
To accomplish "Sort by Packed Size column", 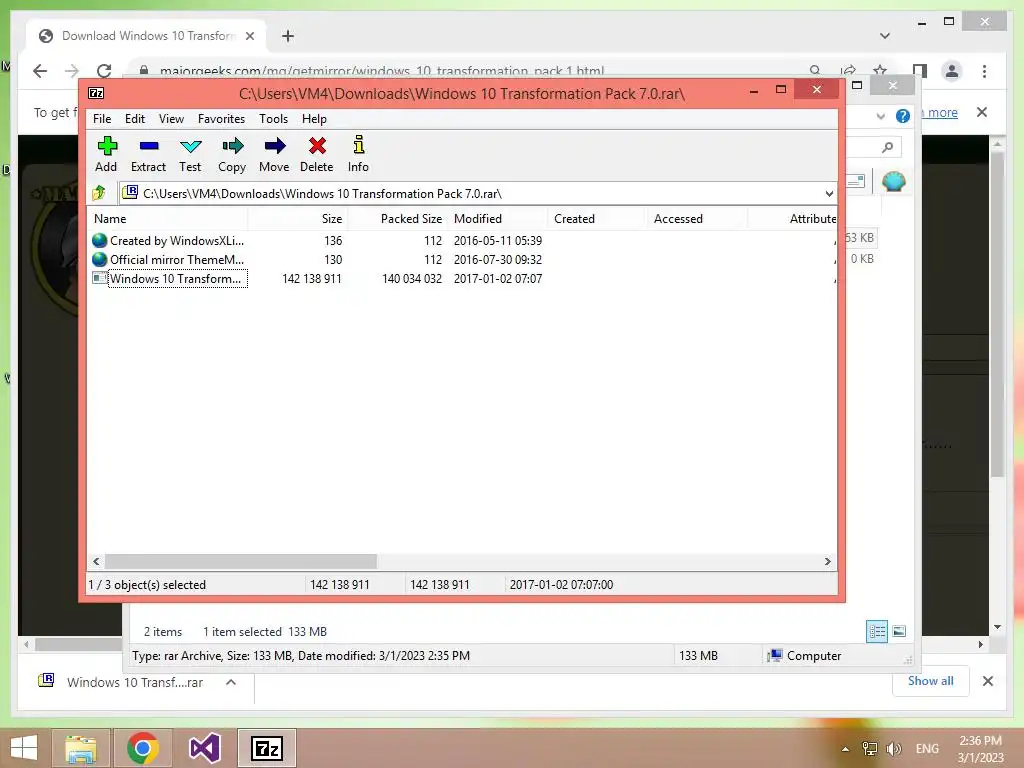I will (x=398, y=219).
